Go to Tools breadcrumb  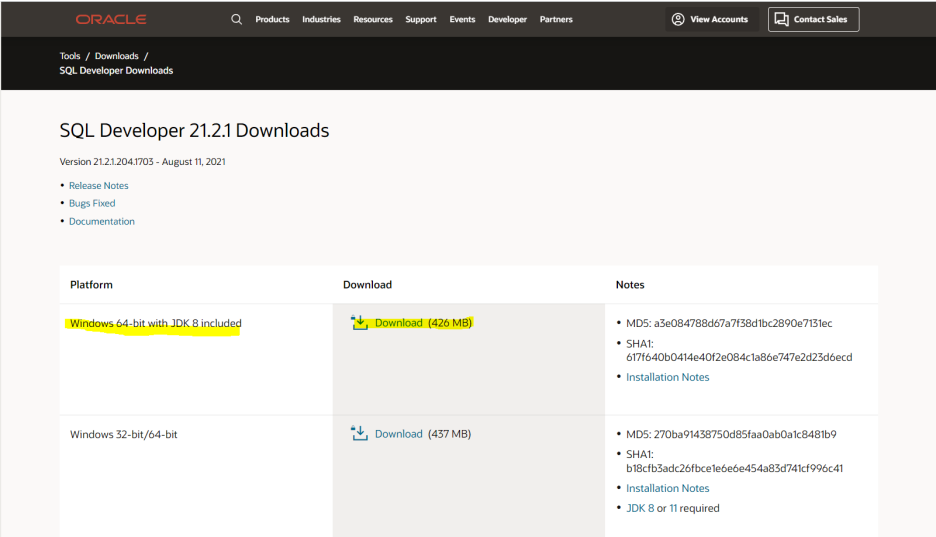70,56
